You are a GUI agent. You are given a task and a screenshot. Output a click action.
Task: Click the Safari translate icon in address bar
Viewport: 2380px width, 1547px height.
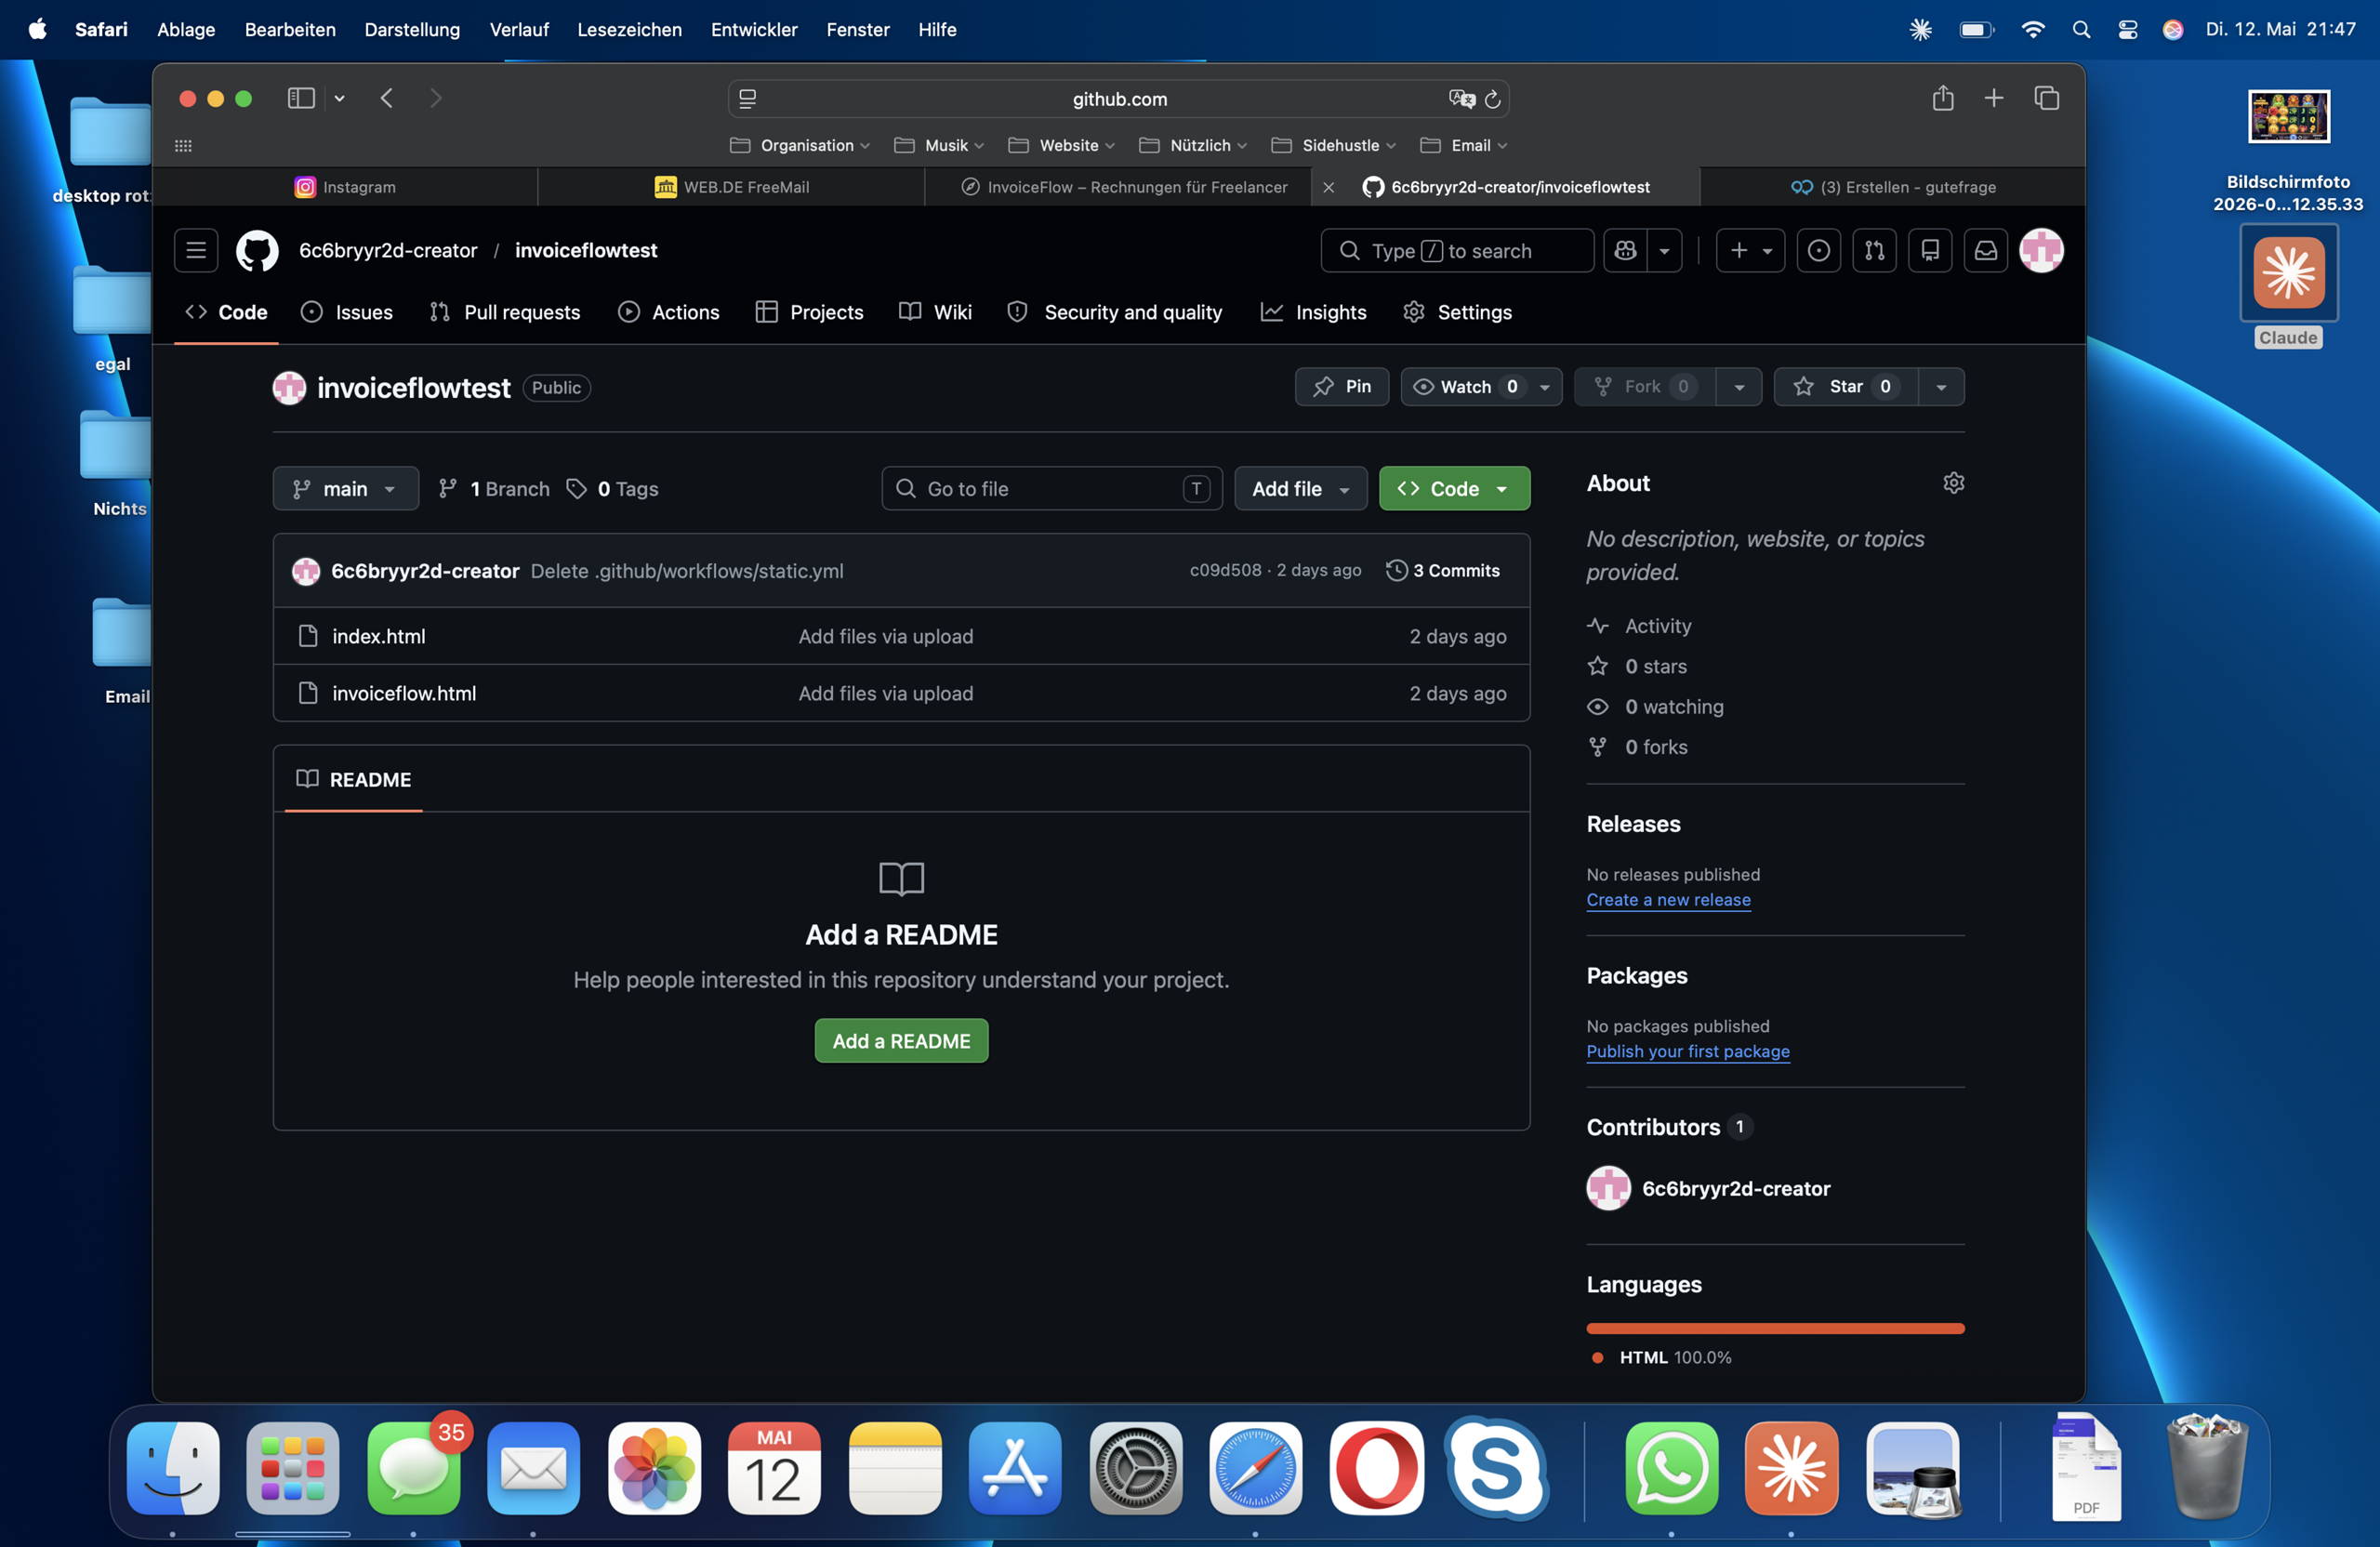point(1461,98)
